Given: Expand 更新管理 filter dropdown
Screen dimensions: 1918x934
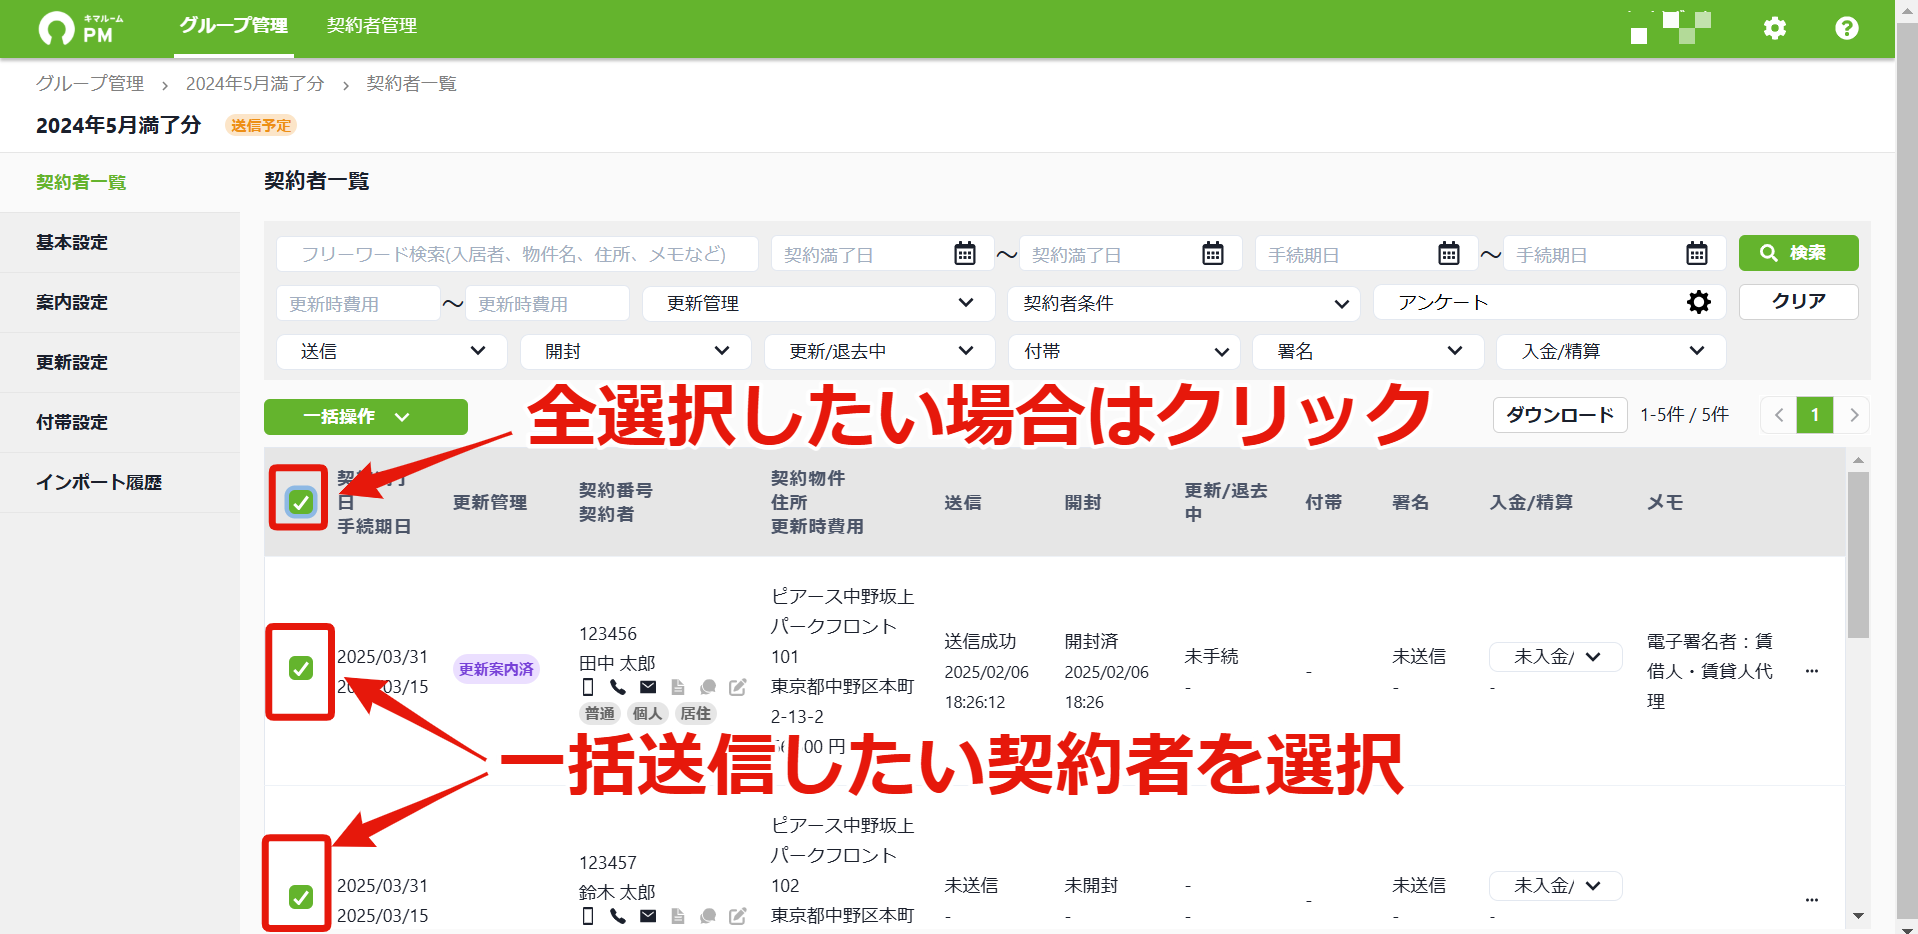Looking at the screenshot, I should (818, 303).
